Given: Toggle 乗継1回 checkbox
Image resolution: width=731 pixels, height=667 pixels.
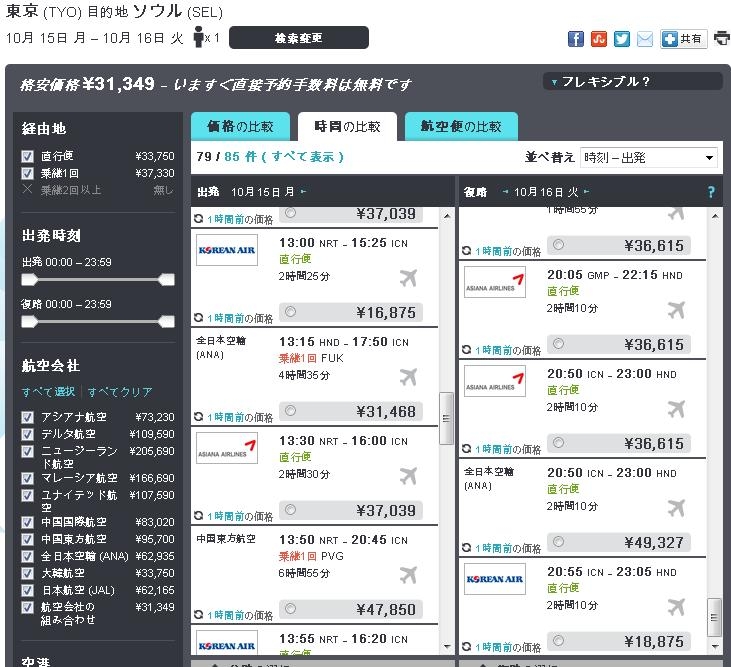Looking at the screenshot, I should pyautogui.click(x=28, y=173).
